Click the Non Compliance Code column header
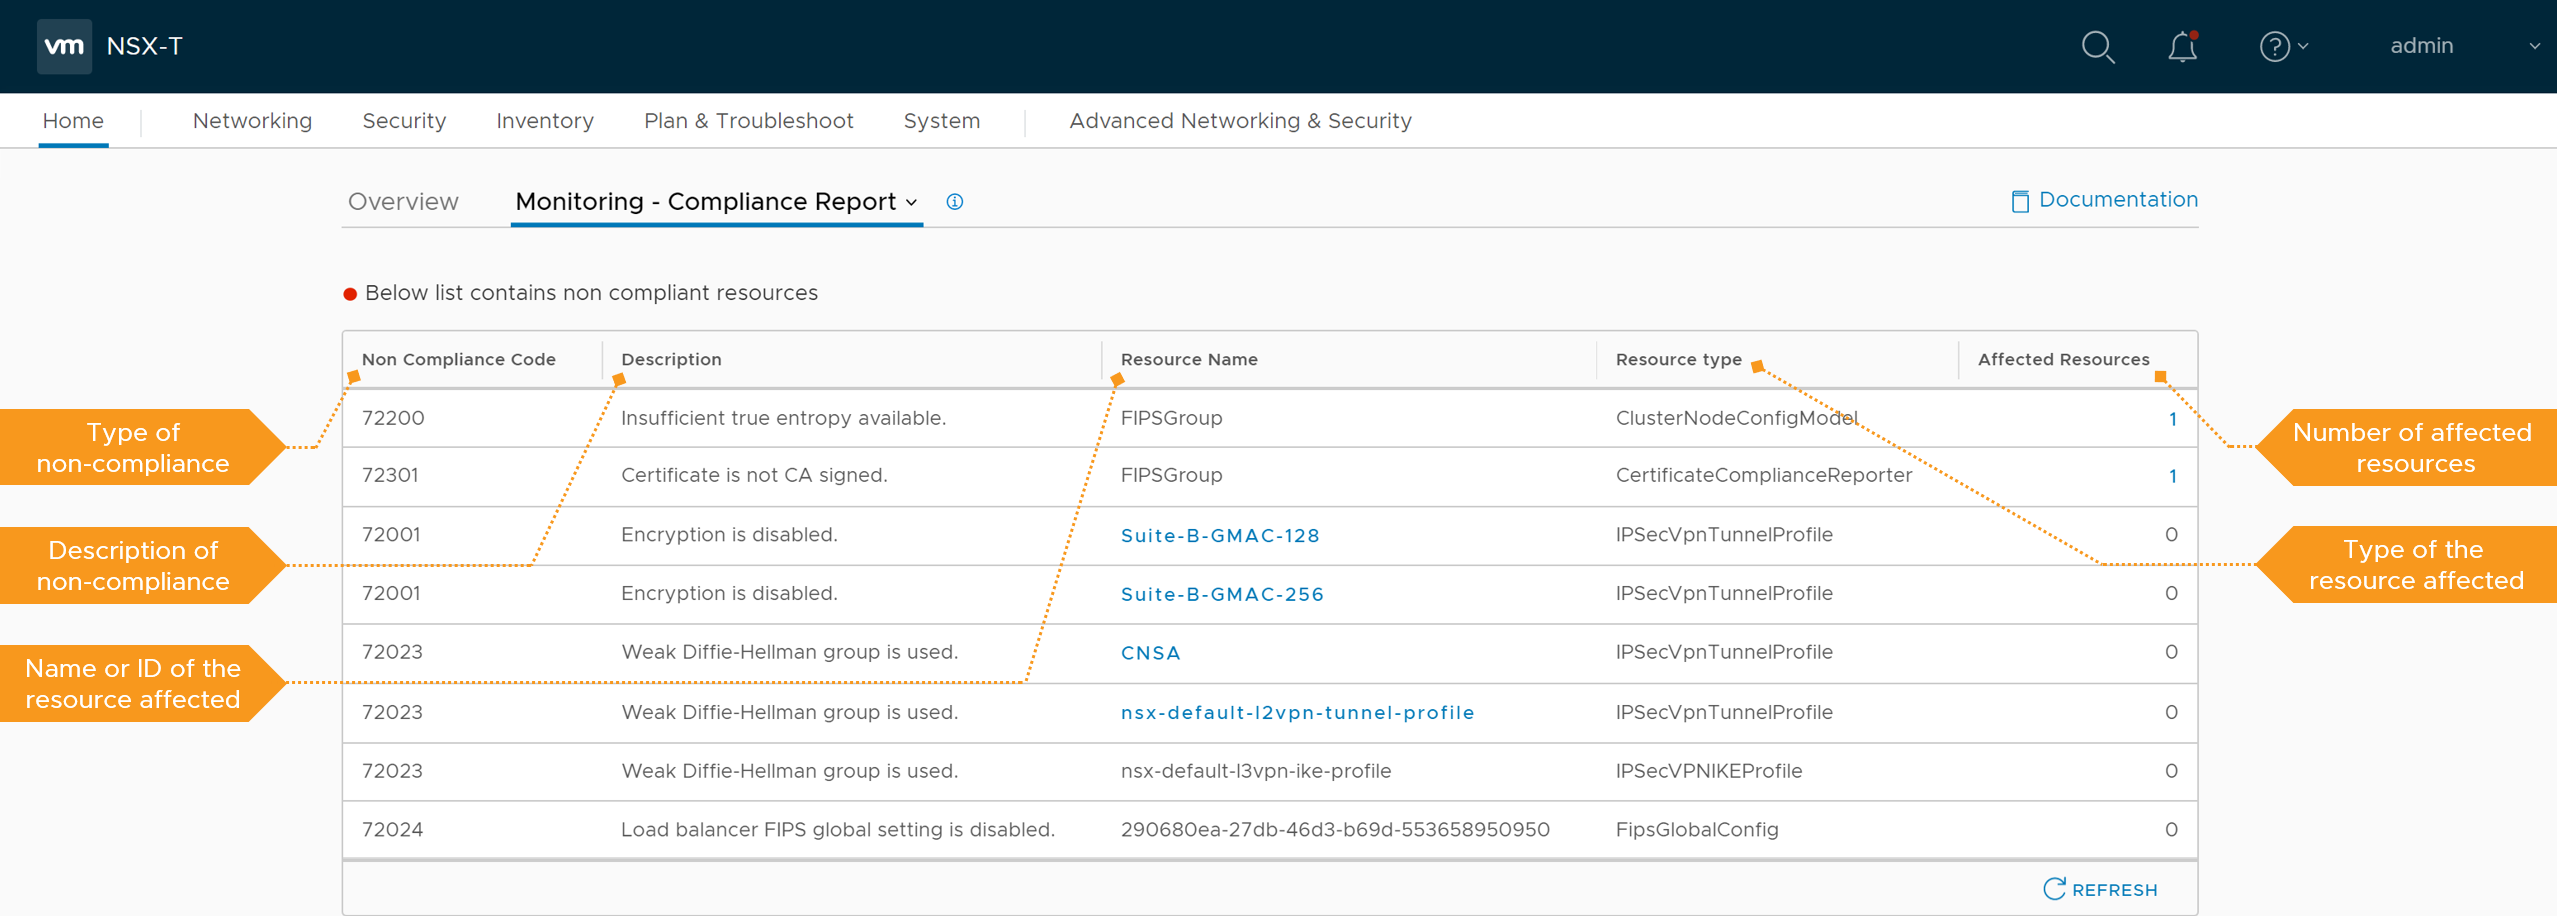The image size is (2557, 916). click(x=458, y=359)
